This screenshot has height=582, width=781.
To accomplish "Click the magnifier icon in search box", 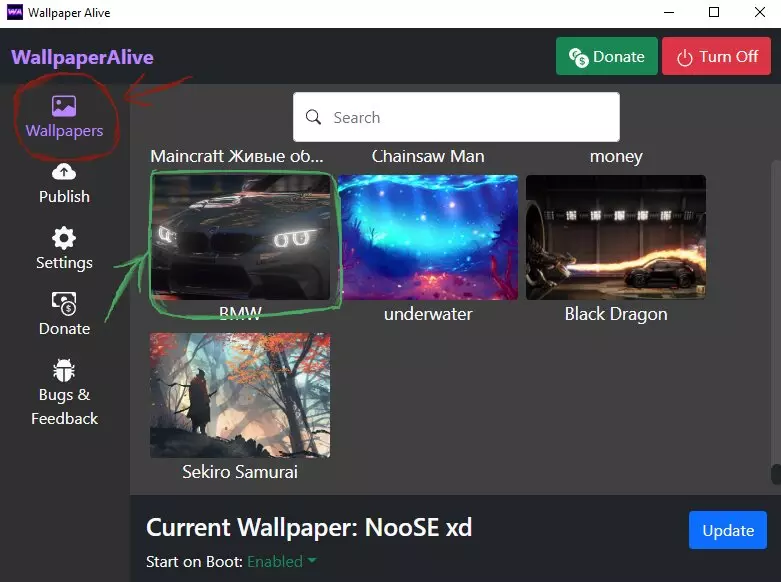I will pyautogui.click(x=313, y=117).
